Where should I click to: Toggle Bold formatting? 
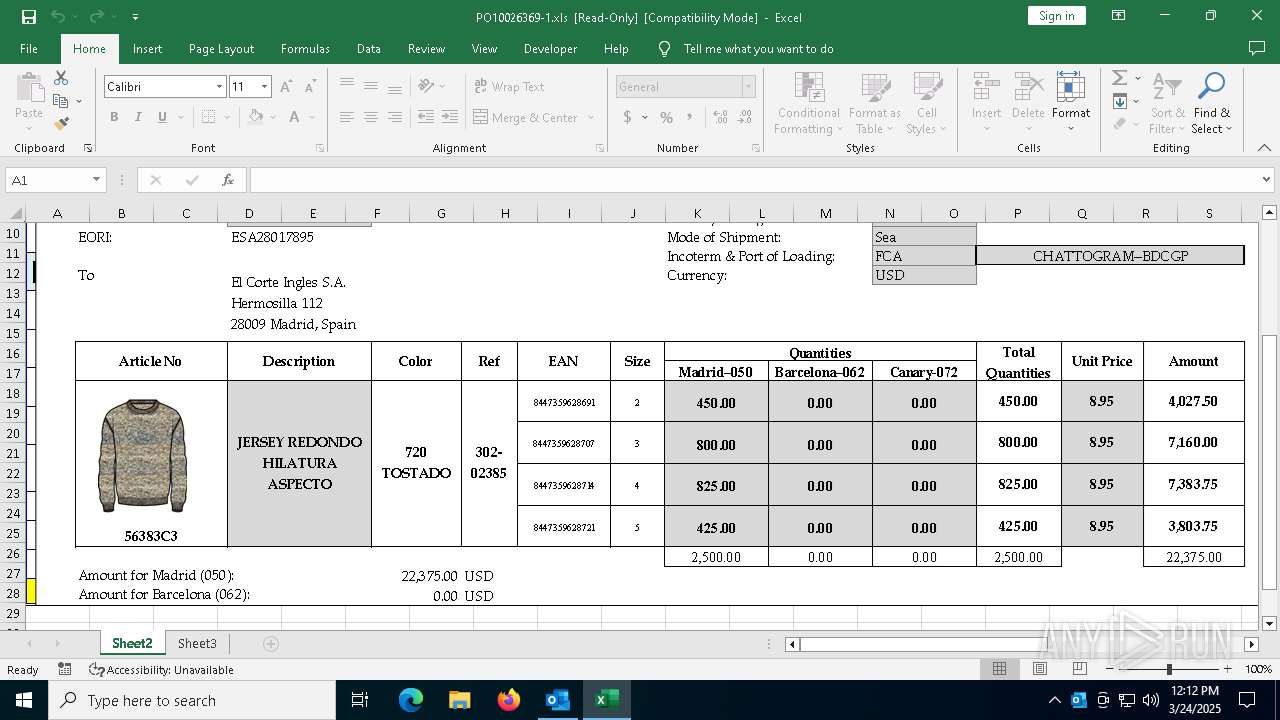pos(114,117)
